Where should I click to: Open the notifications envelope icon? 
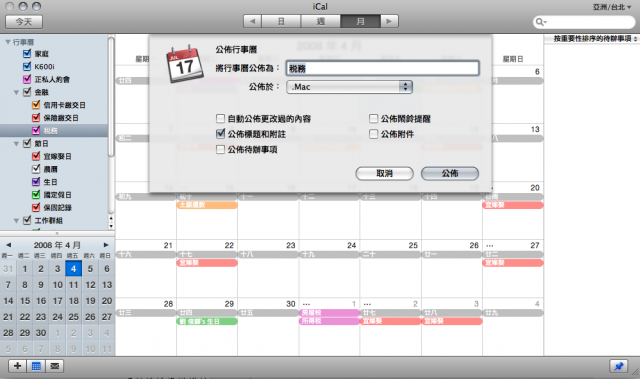coord(55,366)
